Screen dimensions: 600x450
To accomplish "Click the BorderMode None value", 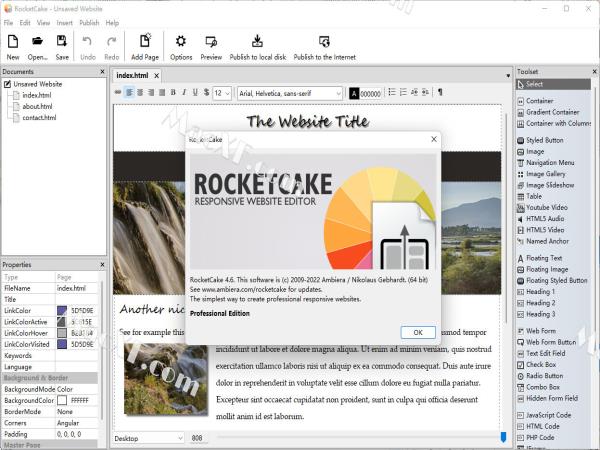I will pyautogui.click(x=77, y=411).
